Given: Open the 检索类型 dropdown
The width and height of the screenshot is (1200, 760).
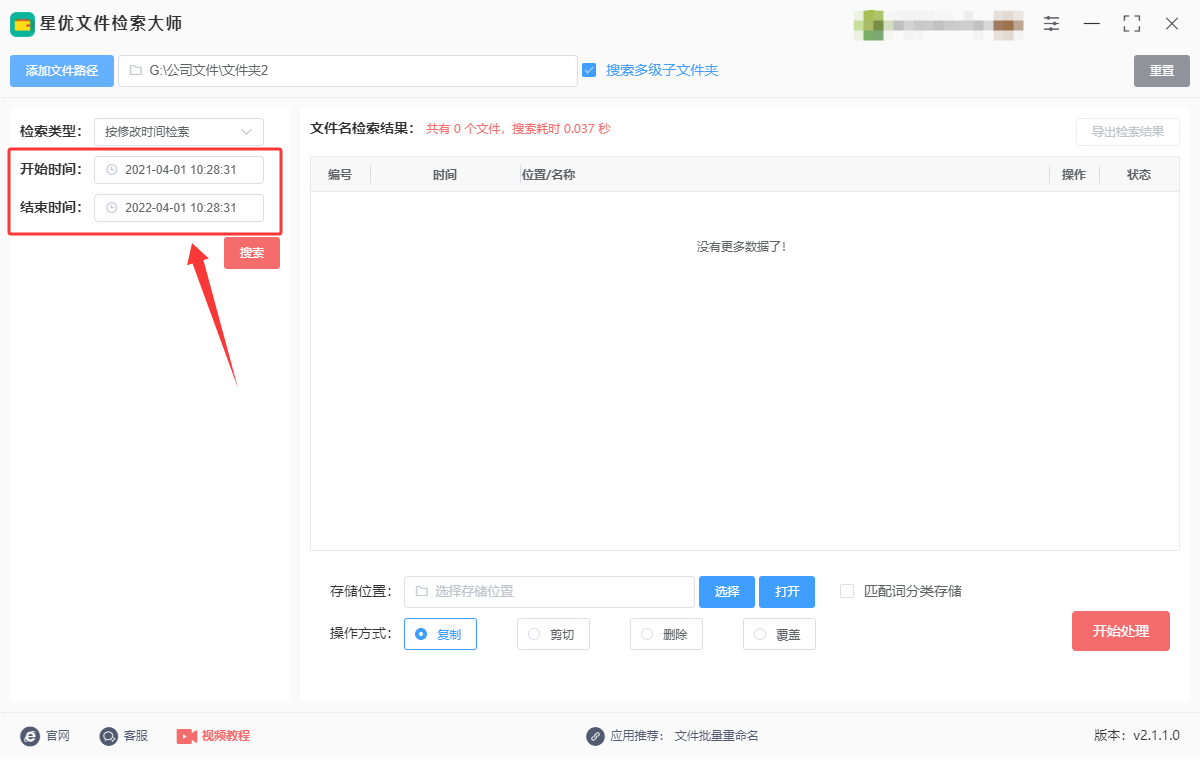Looking at the screenshot, I should [x=179, y=132].
